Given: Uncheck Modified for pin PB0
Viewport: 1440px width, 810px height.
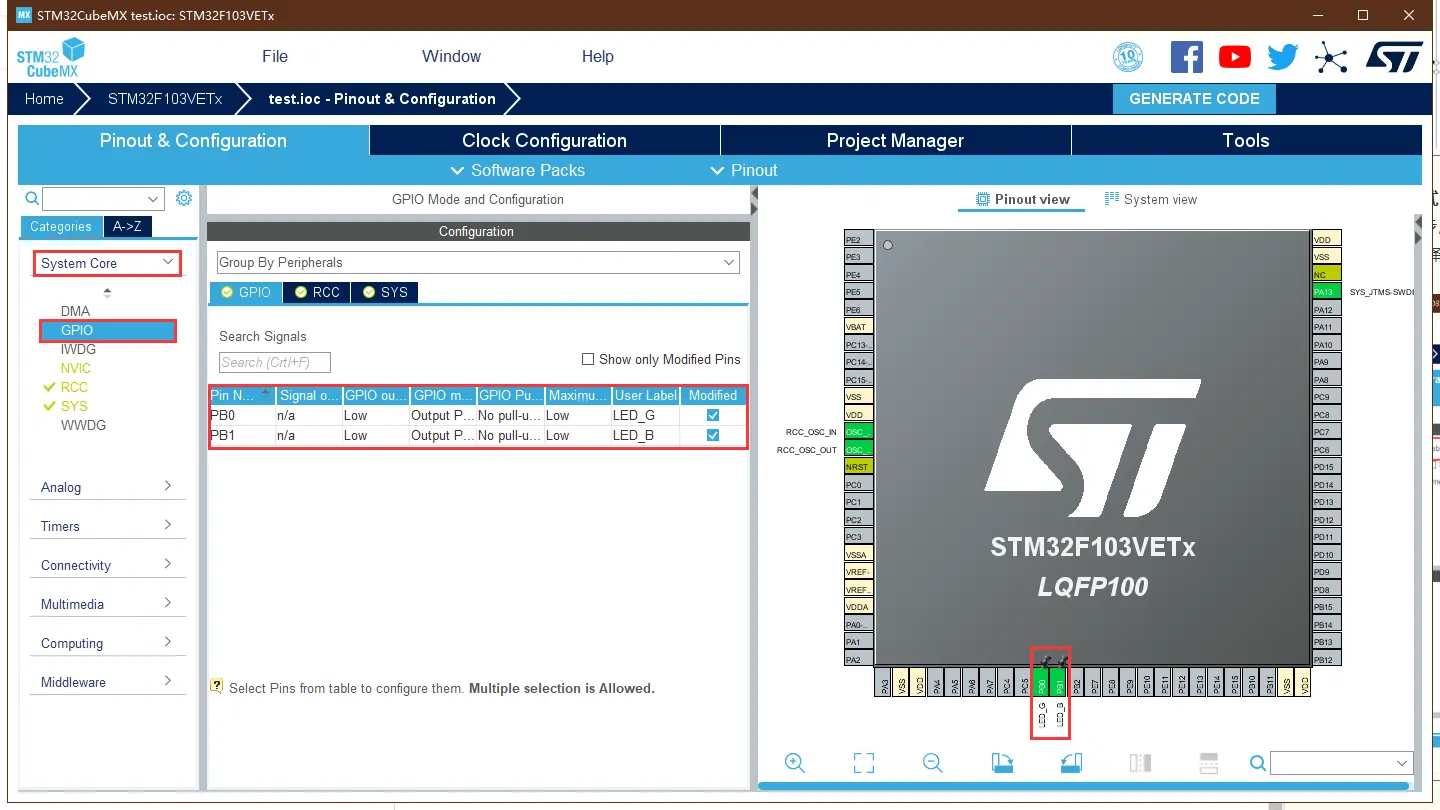Looking at the screenshot, I should click(x=712, y=414).
